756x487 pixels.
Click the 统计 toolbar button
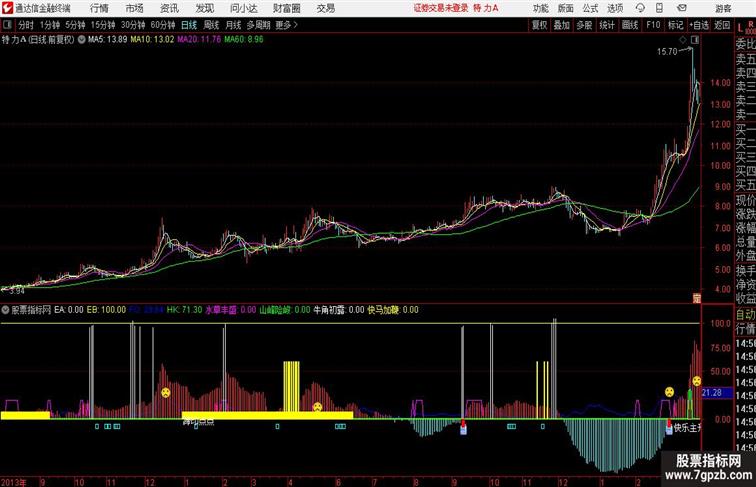click(607, 25)
